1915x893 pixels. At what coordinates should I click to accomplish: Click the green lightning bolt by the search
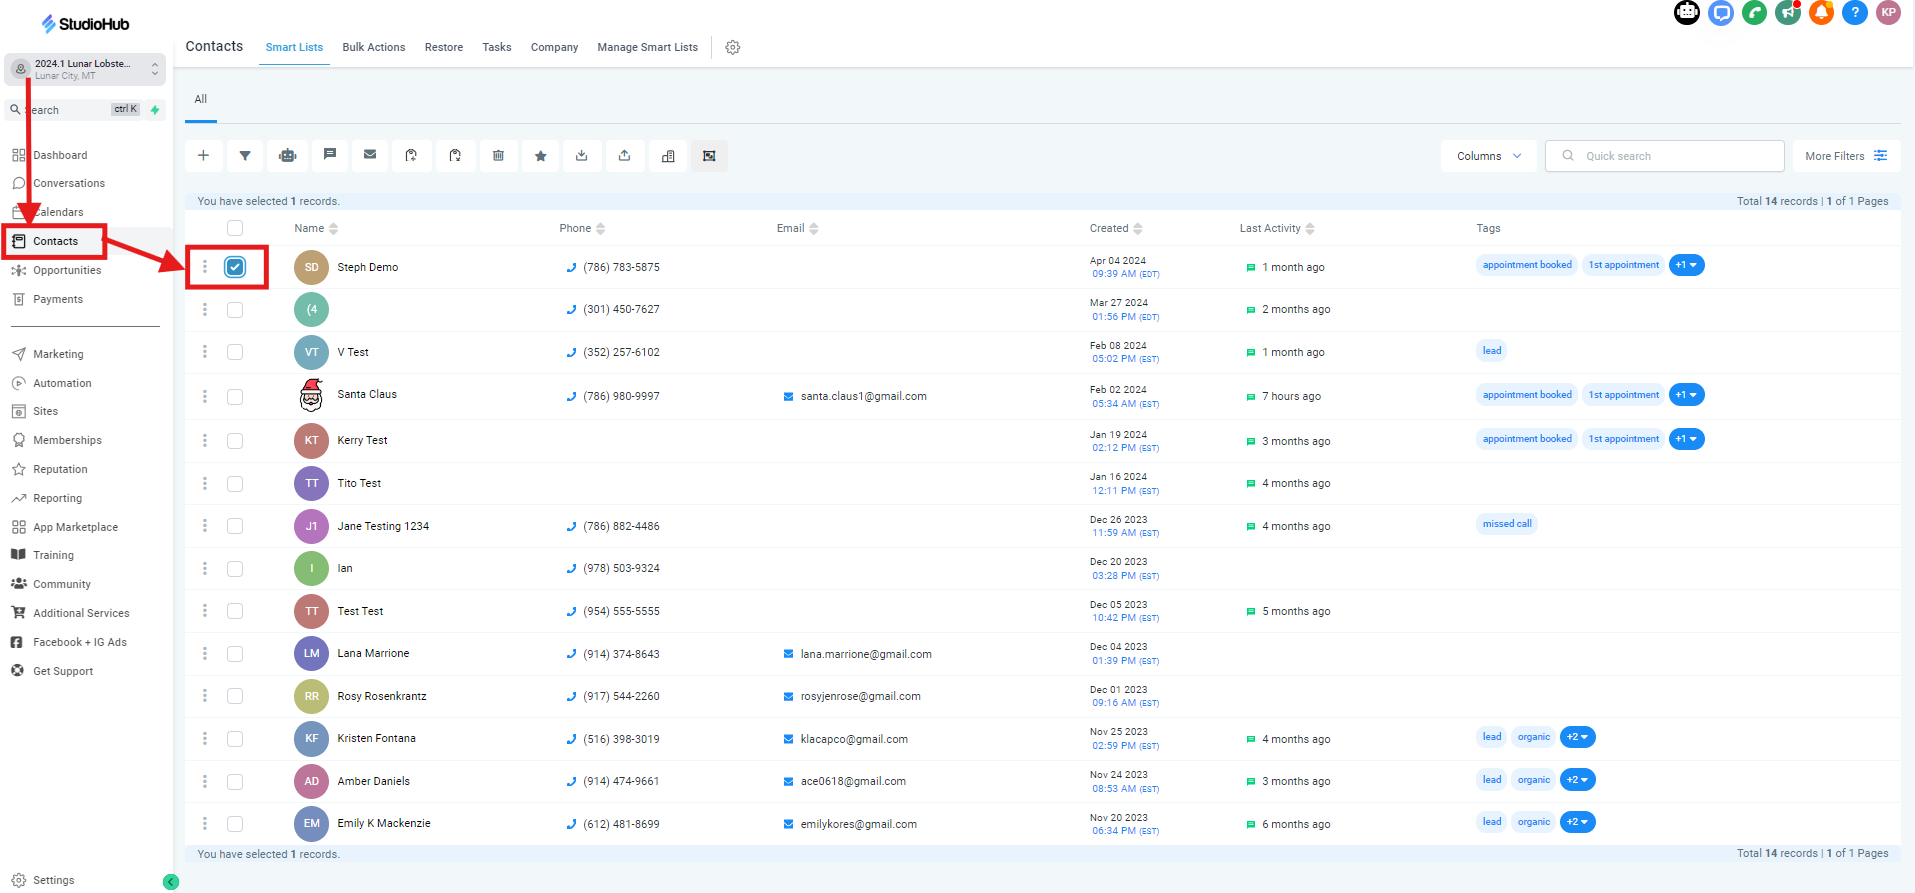click(x=155, y=110)
